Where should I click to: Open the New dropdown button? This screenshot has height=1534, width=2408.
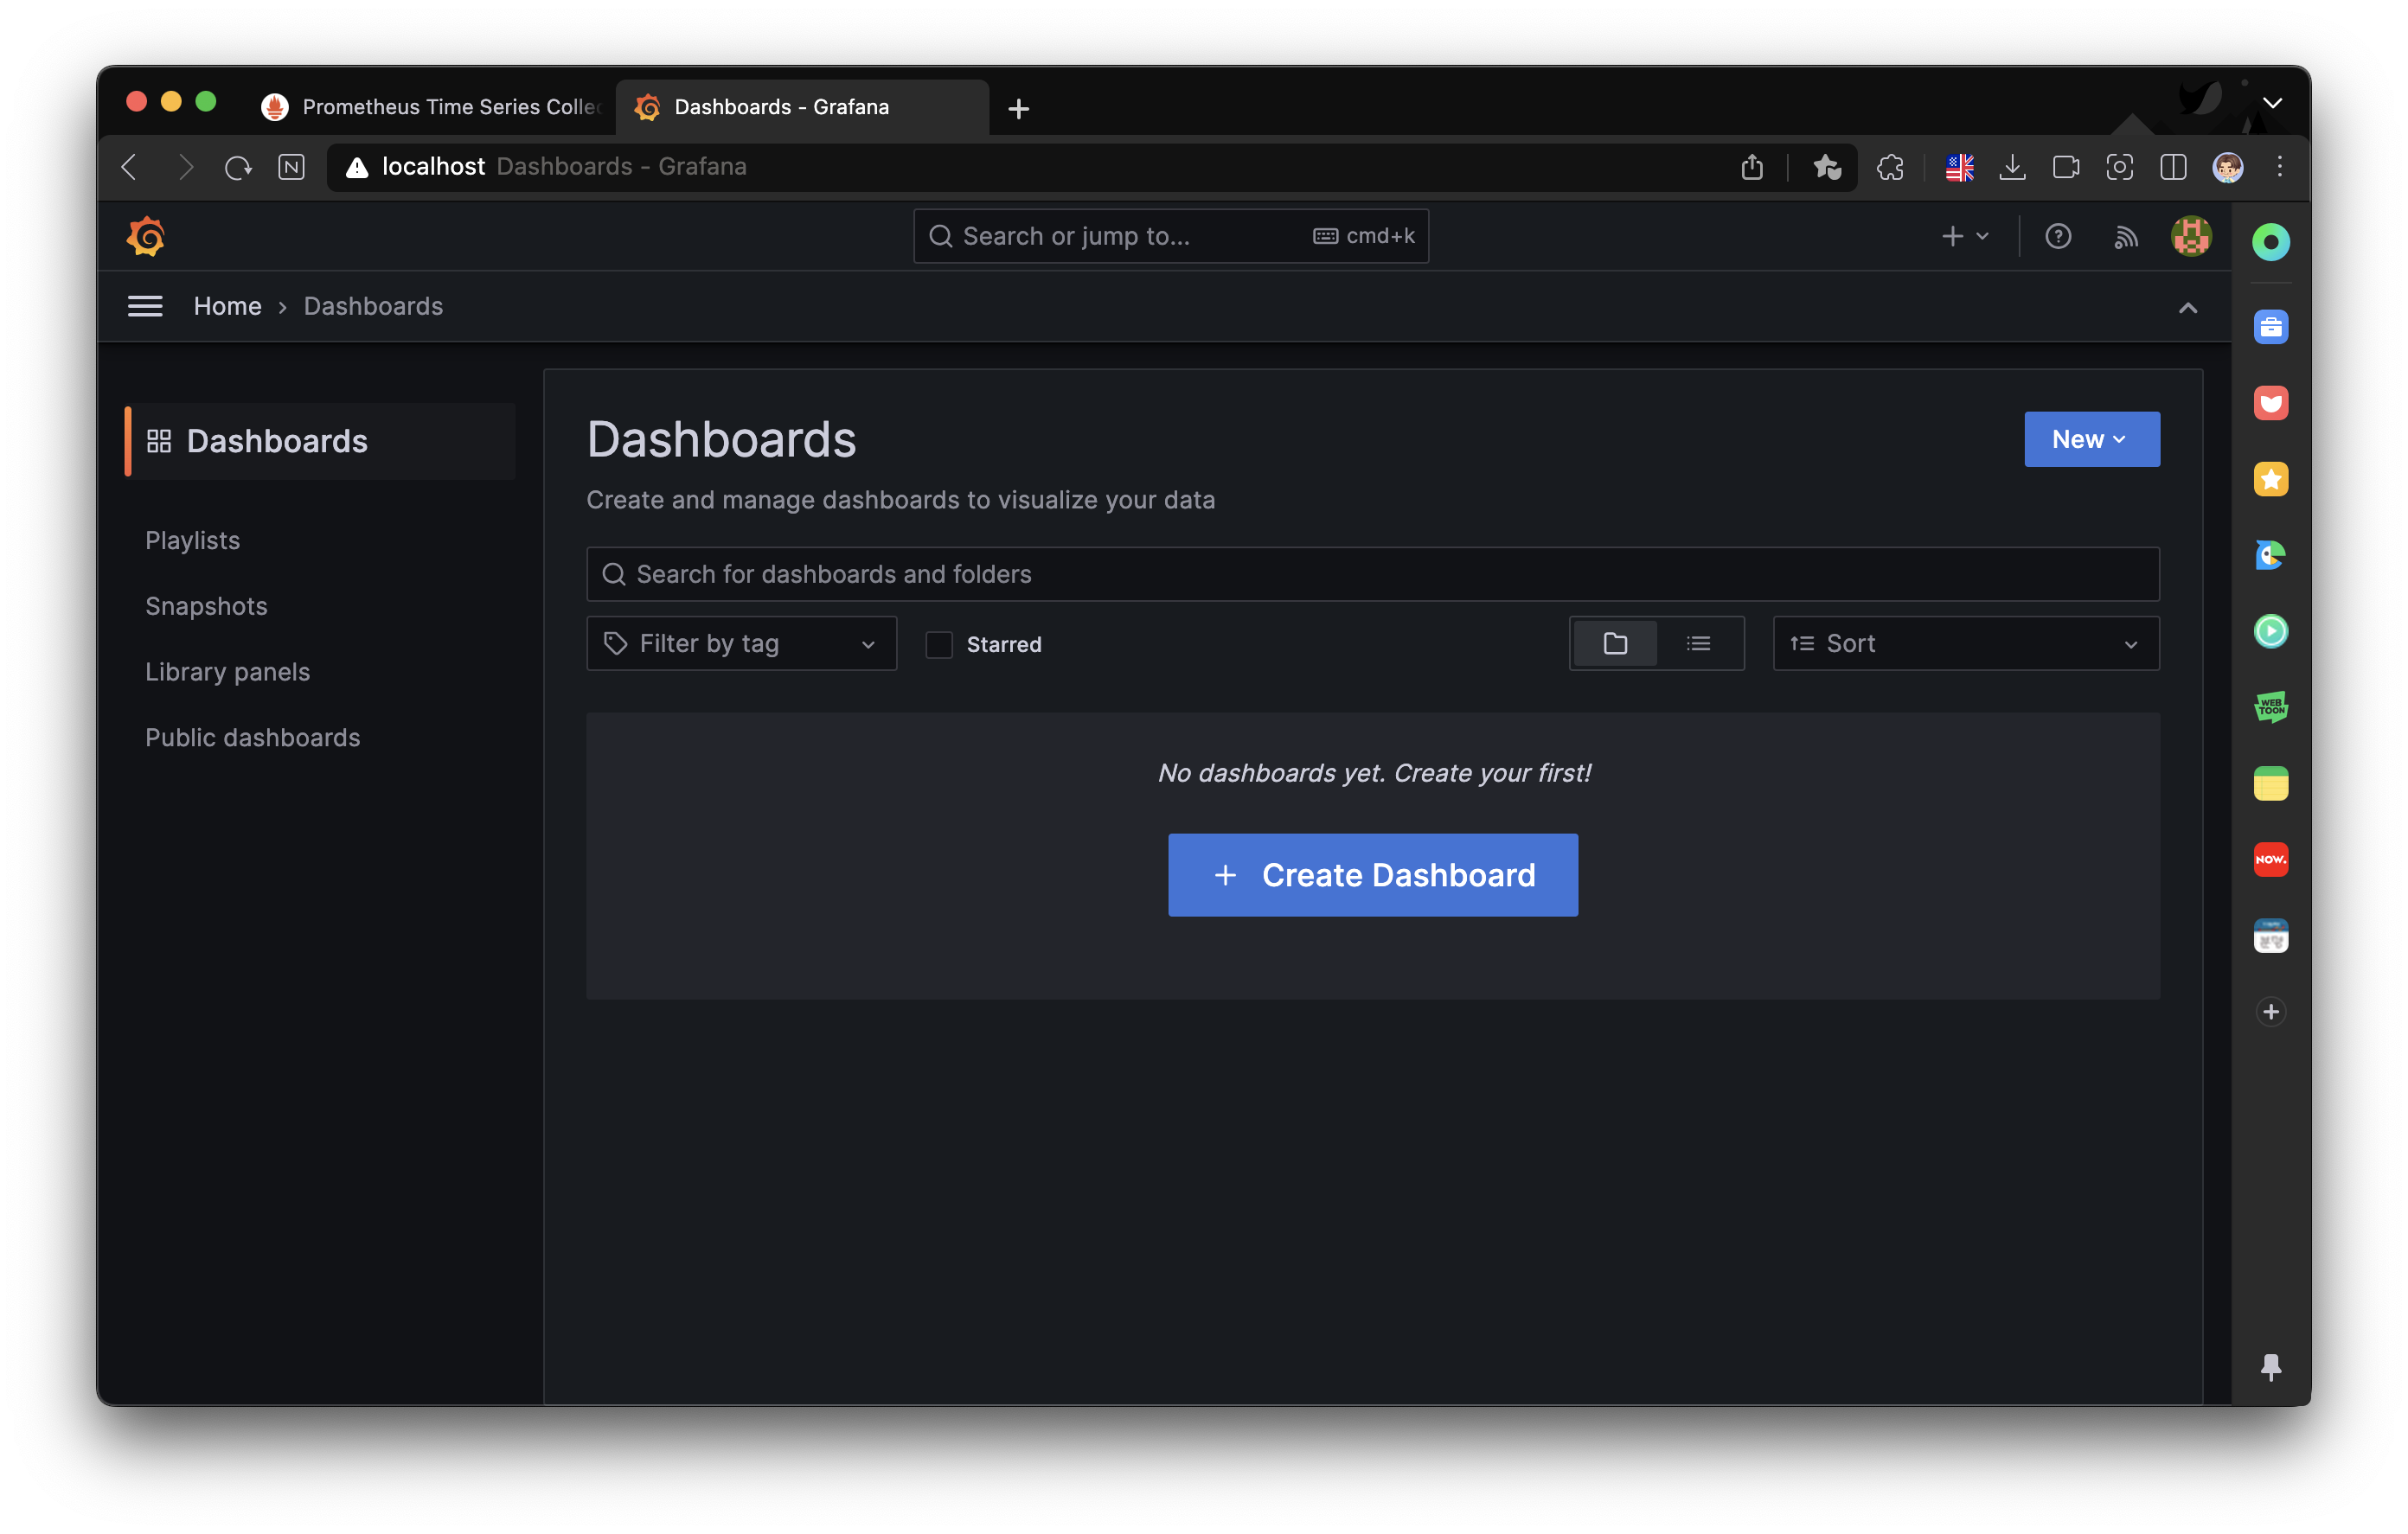pos(2091,439)
